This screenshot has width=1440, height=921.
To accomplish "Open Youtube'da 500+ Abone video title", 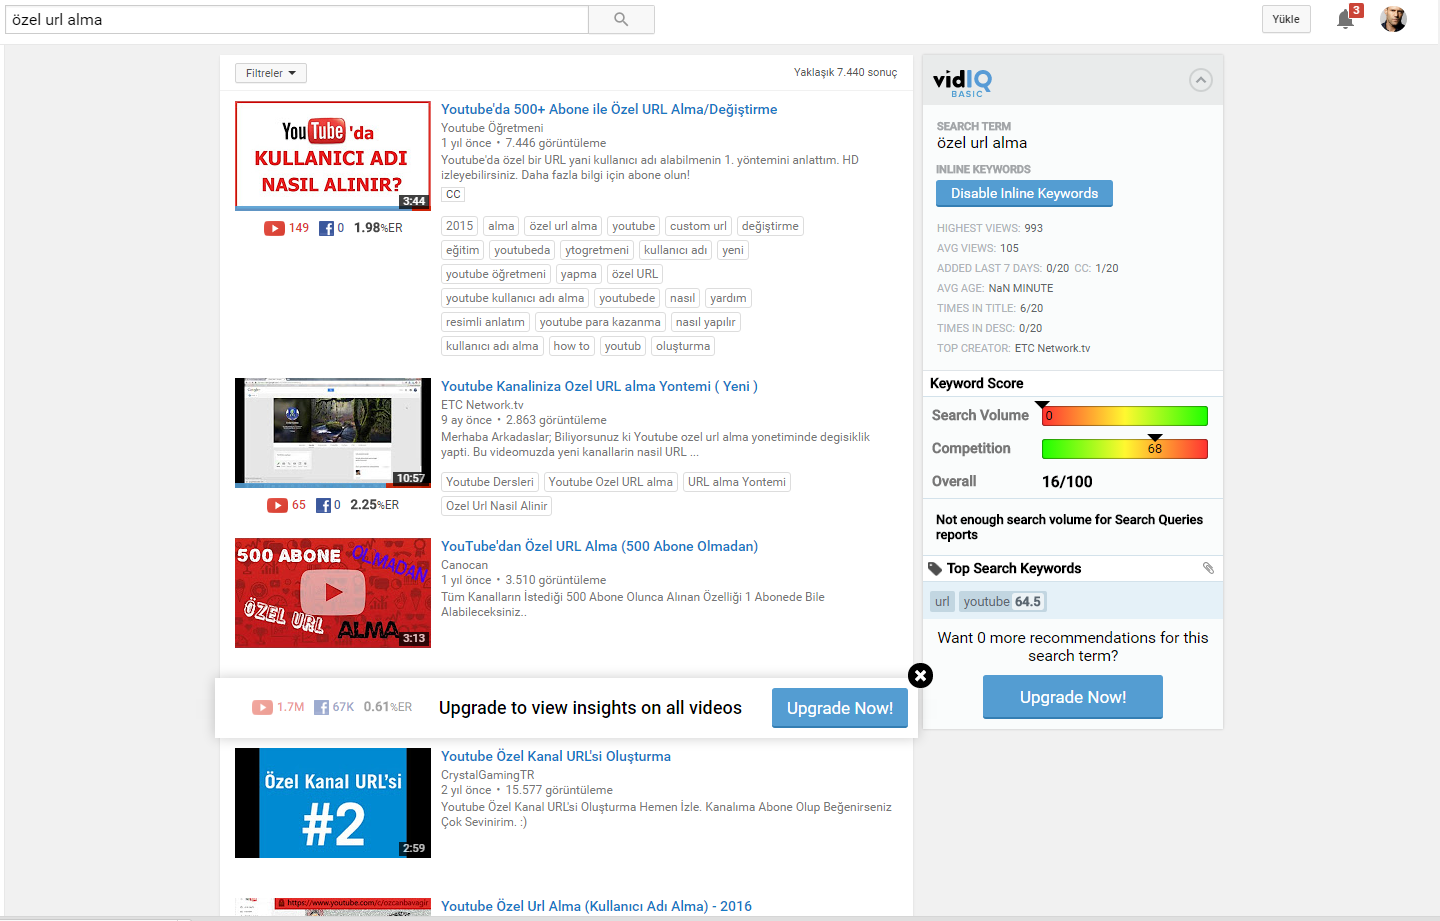I will [609, 109].
